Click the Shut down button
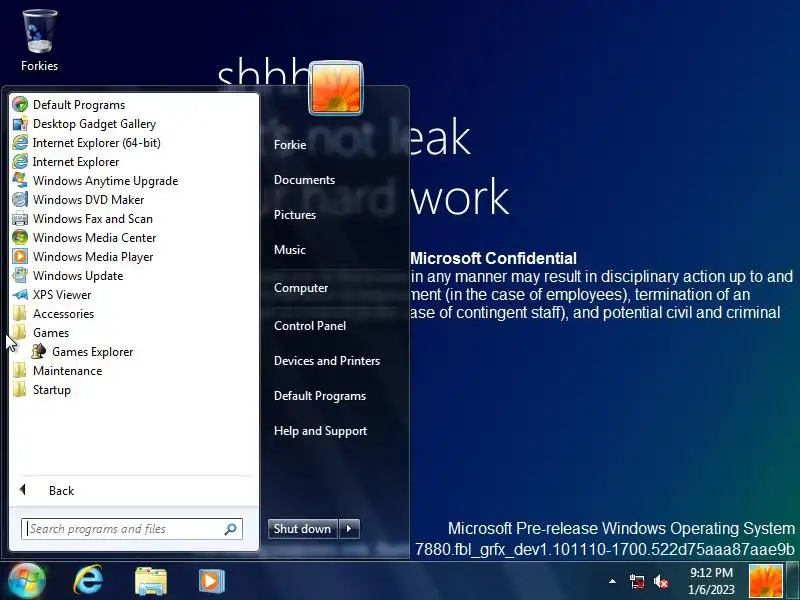 [303, 529]
